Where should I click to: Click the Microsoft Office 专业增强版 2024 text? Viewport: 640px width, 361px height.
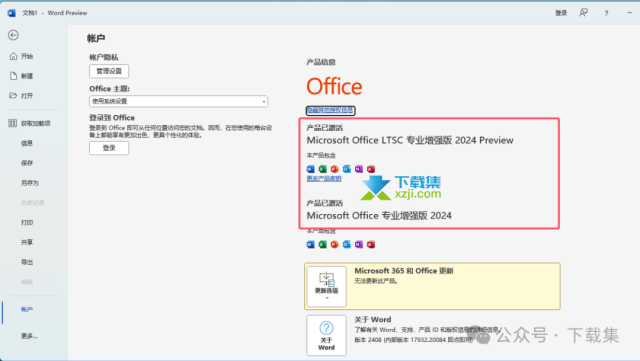point(379,216)
